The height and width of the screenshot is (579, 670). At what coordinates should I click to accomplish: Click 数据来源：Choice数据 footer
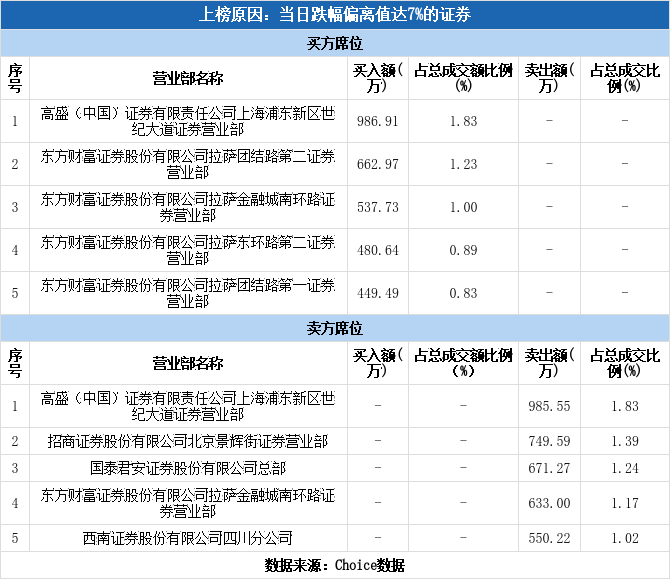(335, 565)
